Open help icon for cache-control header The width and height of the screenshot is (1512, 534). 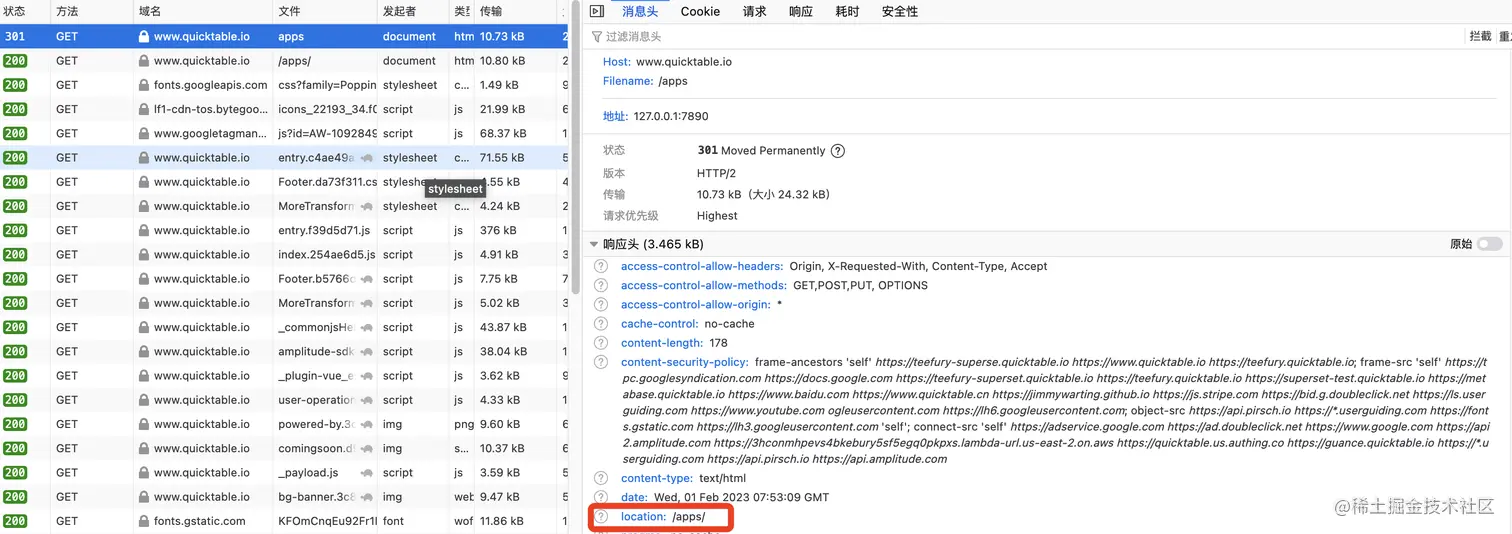pyautogui.click(x=601, y=324)
